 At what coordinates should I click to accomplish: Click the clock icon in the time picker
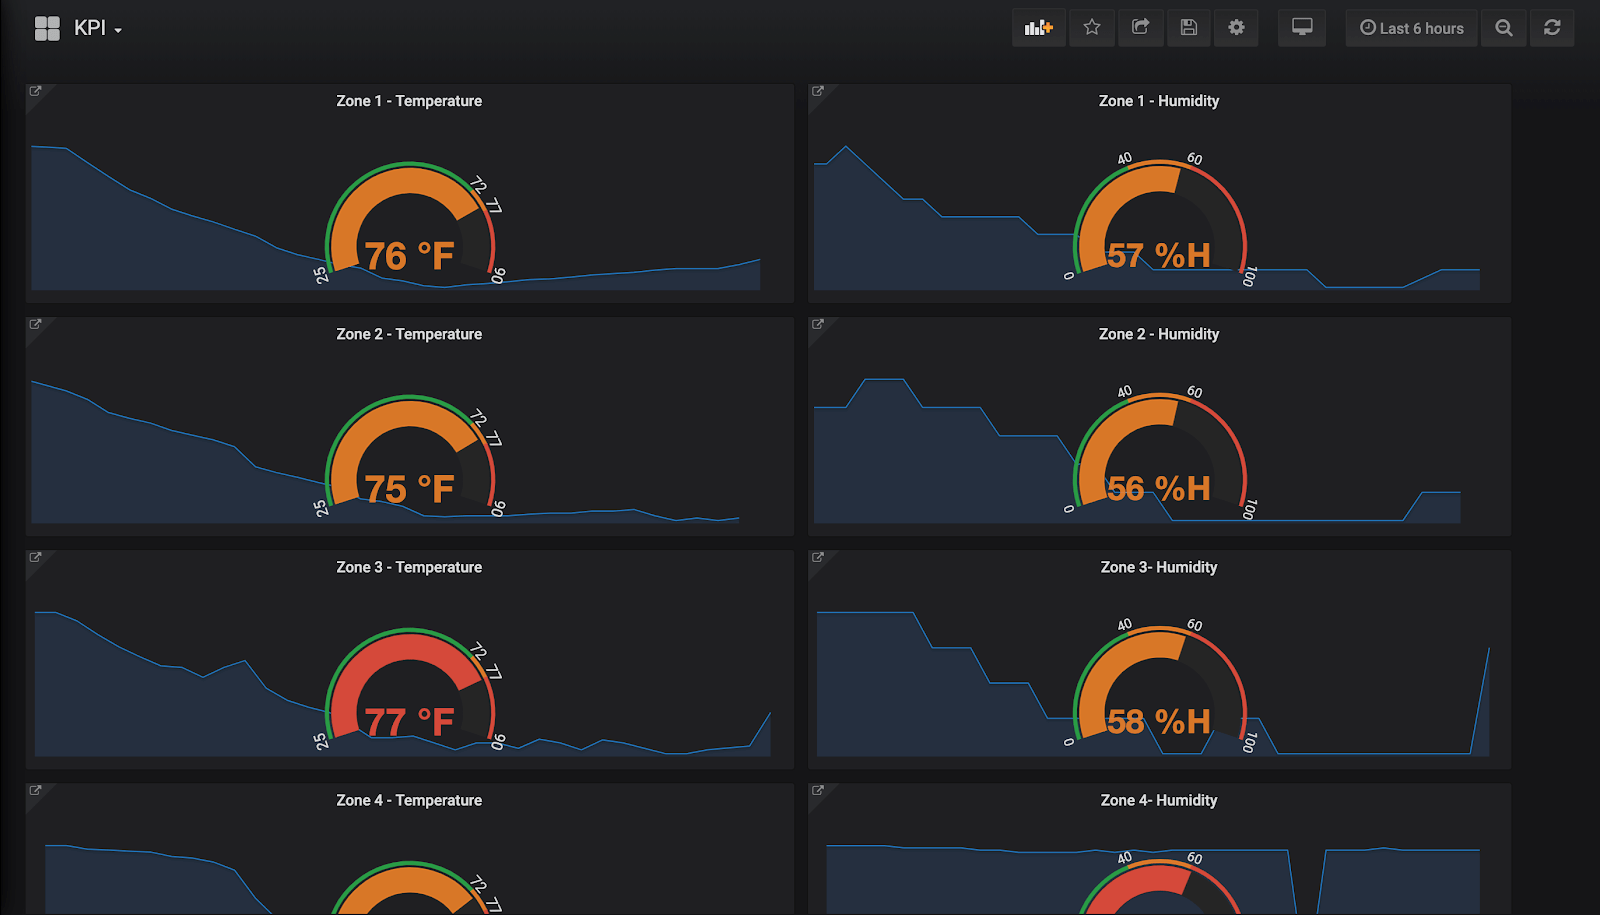click(1366, 27)
